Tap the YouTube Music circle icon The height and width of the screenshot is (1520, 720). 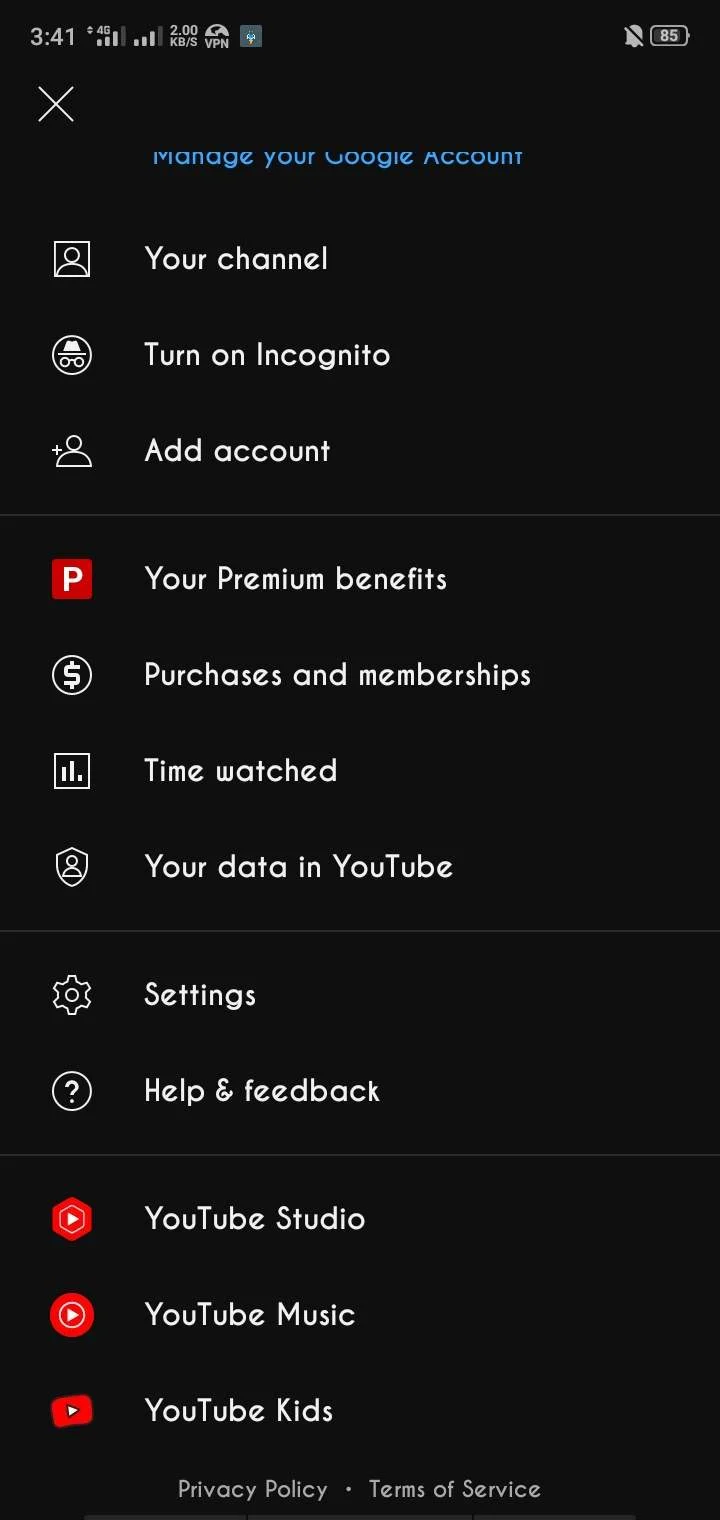pos(72,1315)
